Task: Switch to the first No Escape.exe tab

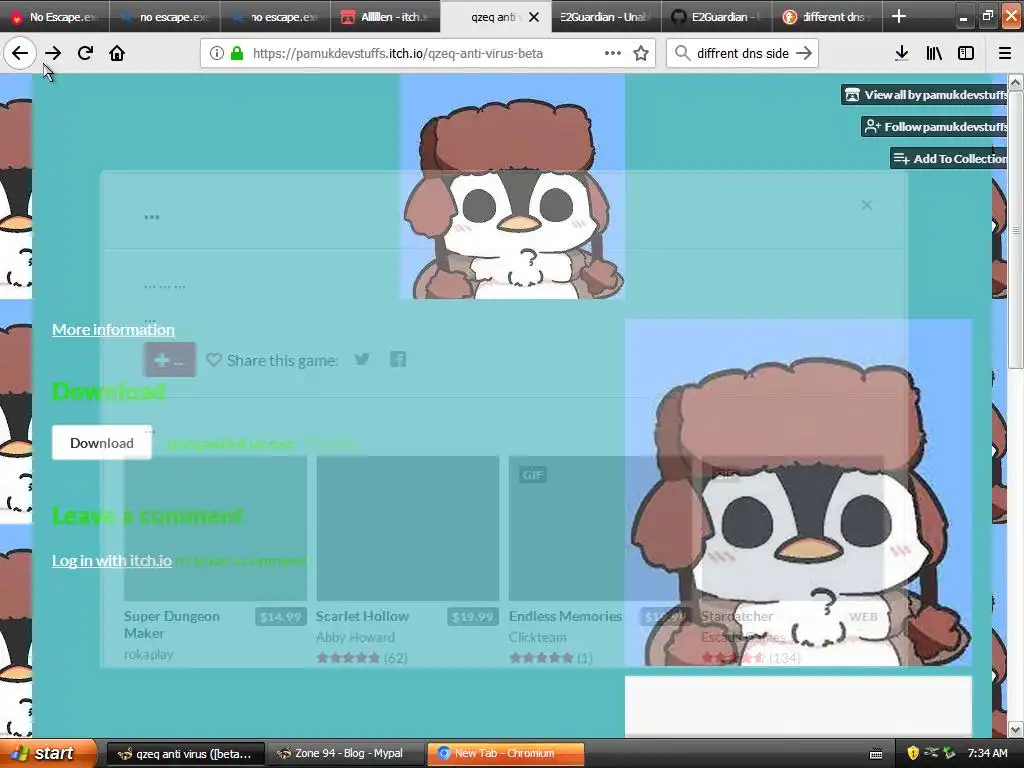Action: (55, 16)
